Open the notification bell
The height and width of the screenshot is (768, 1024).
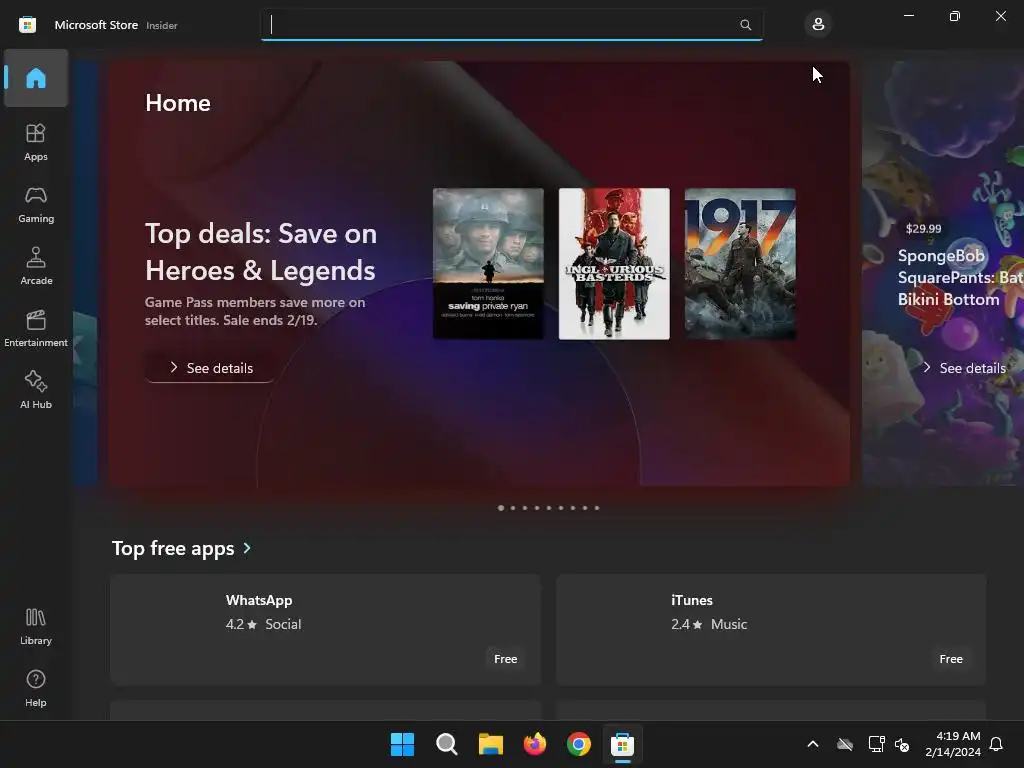pos(997,744)
